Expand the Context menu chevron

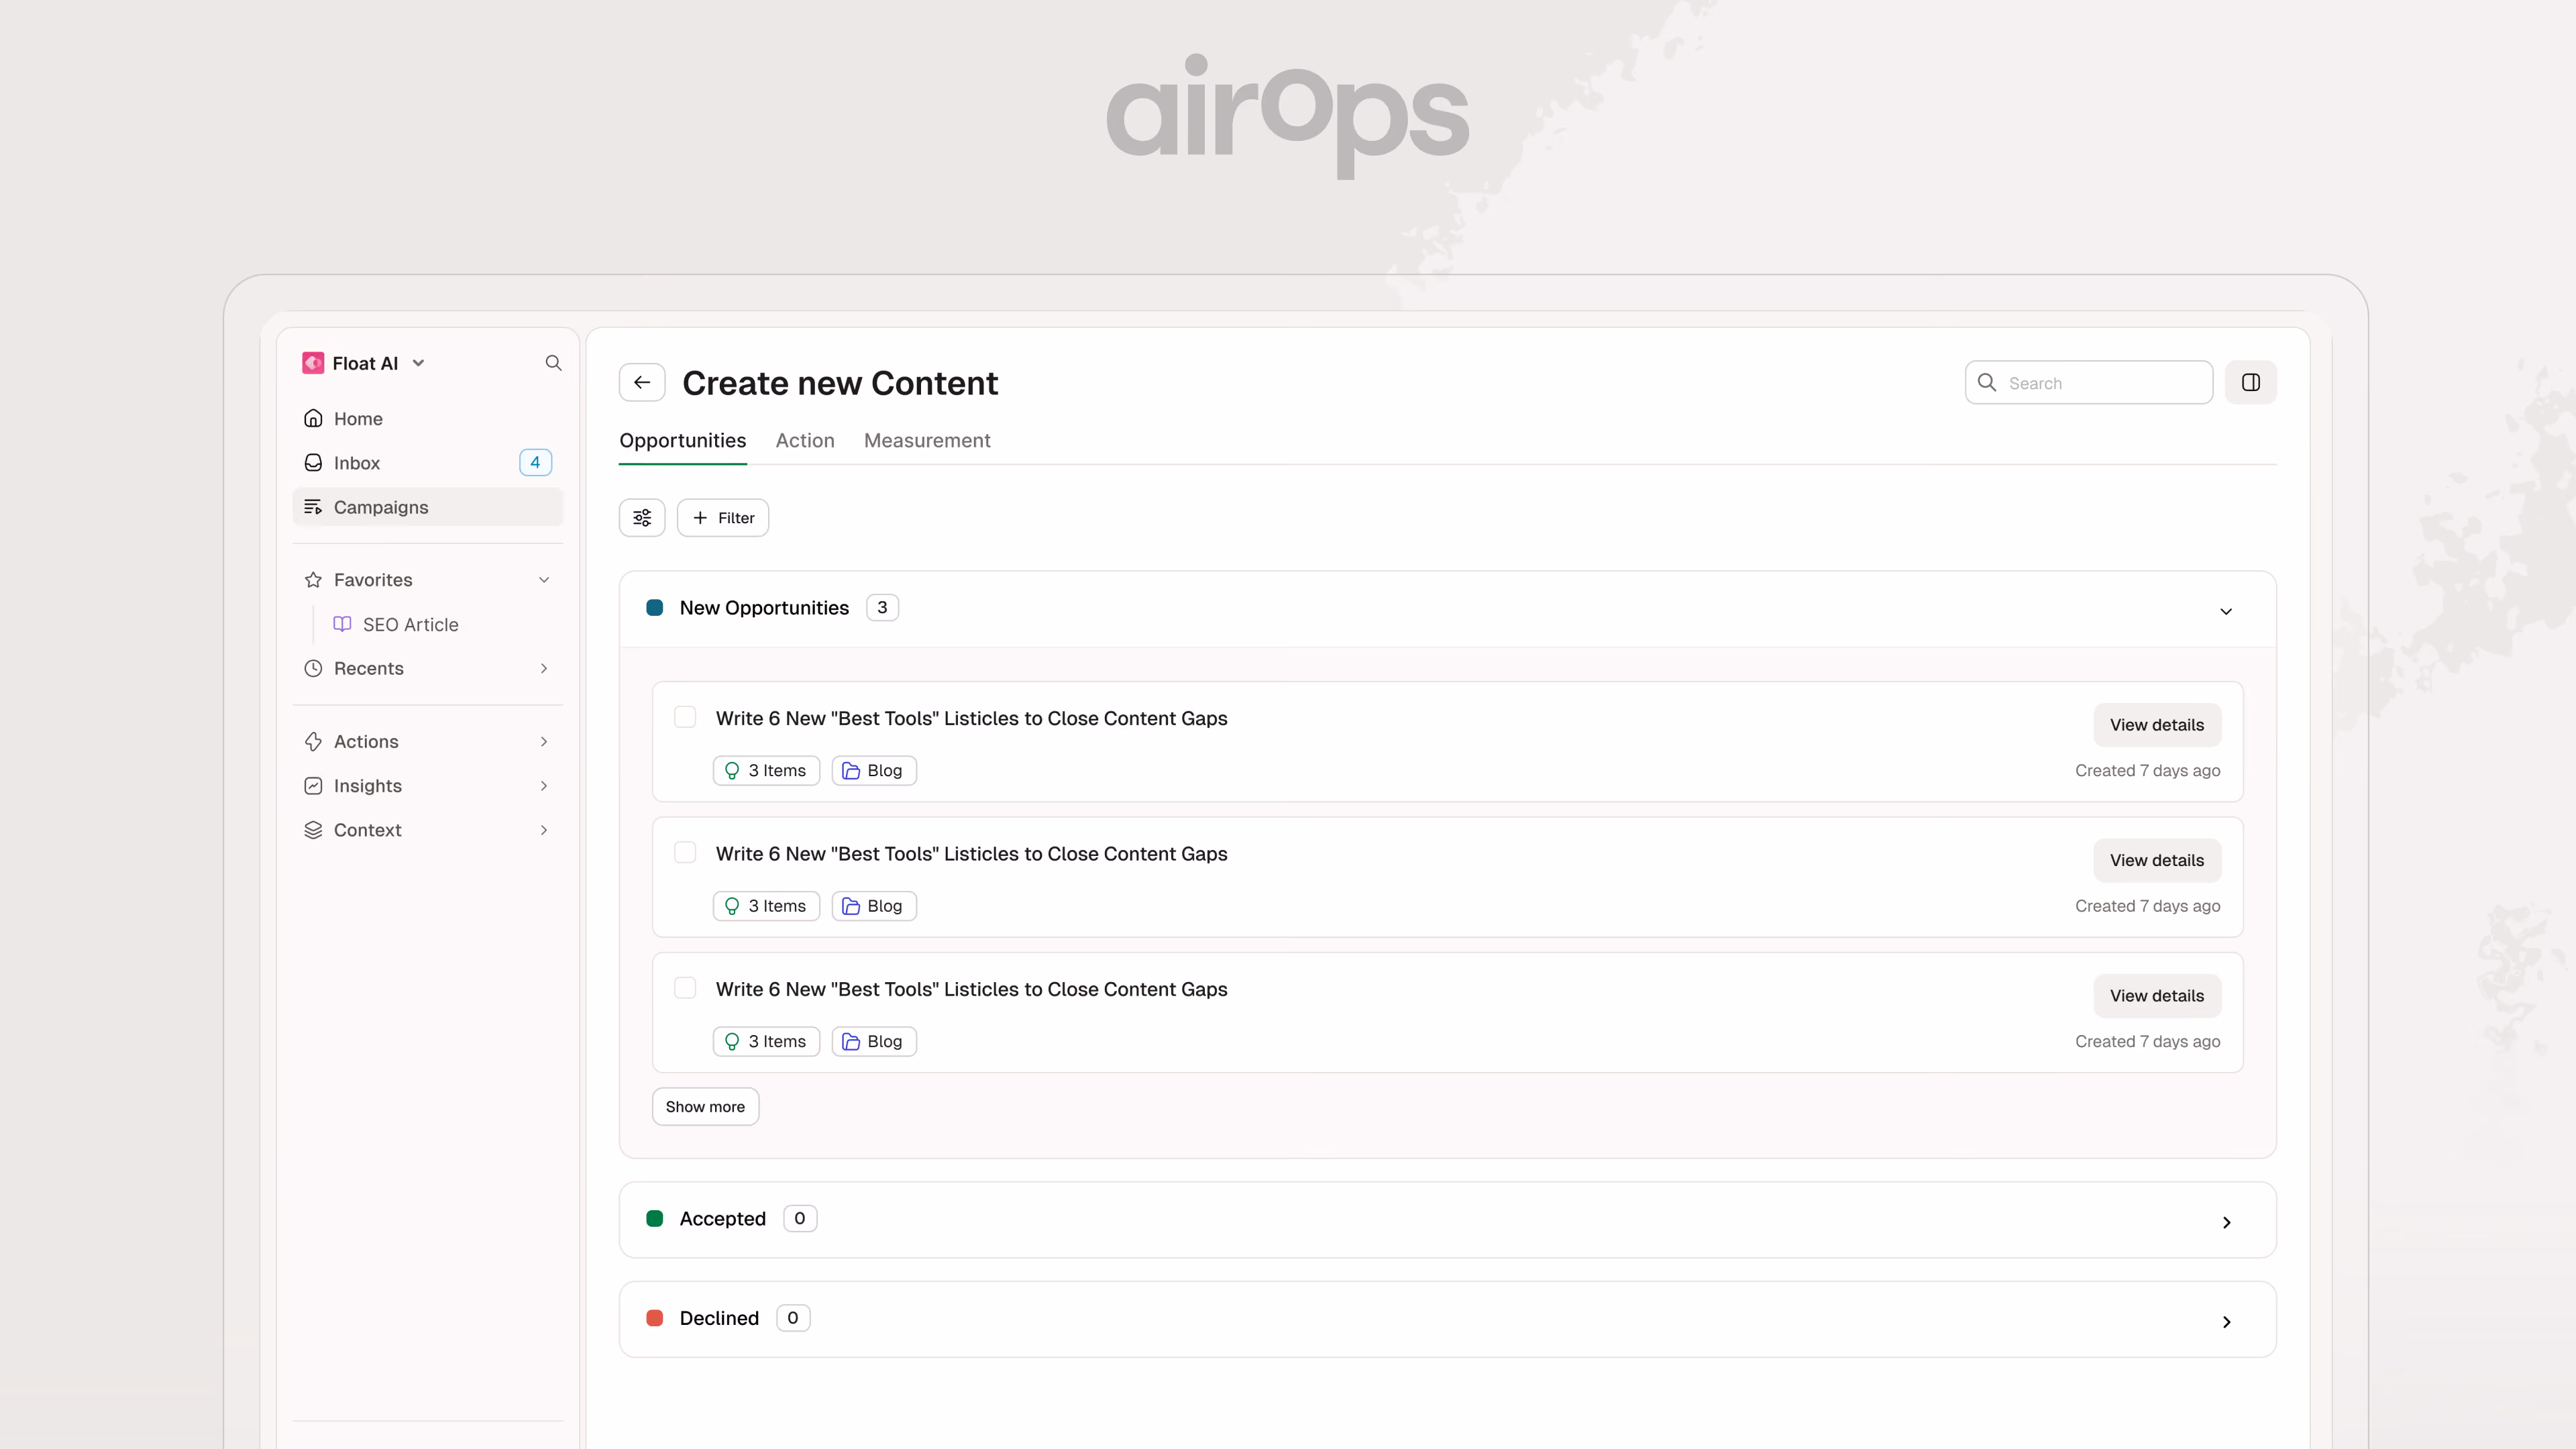tap(544, 830)
